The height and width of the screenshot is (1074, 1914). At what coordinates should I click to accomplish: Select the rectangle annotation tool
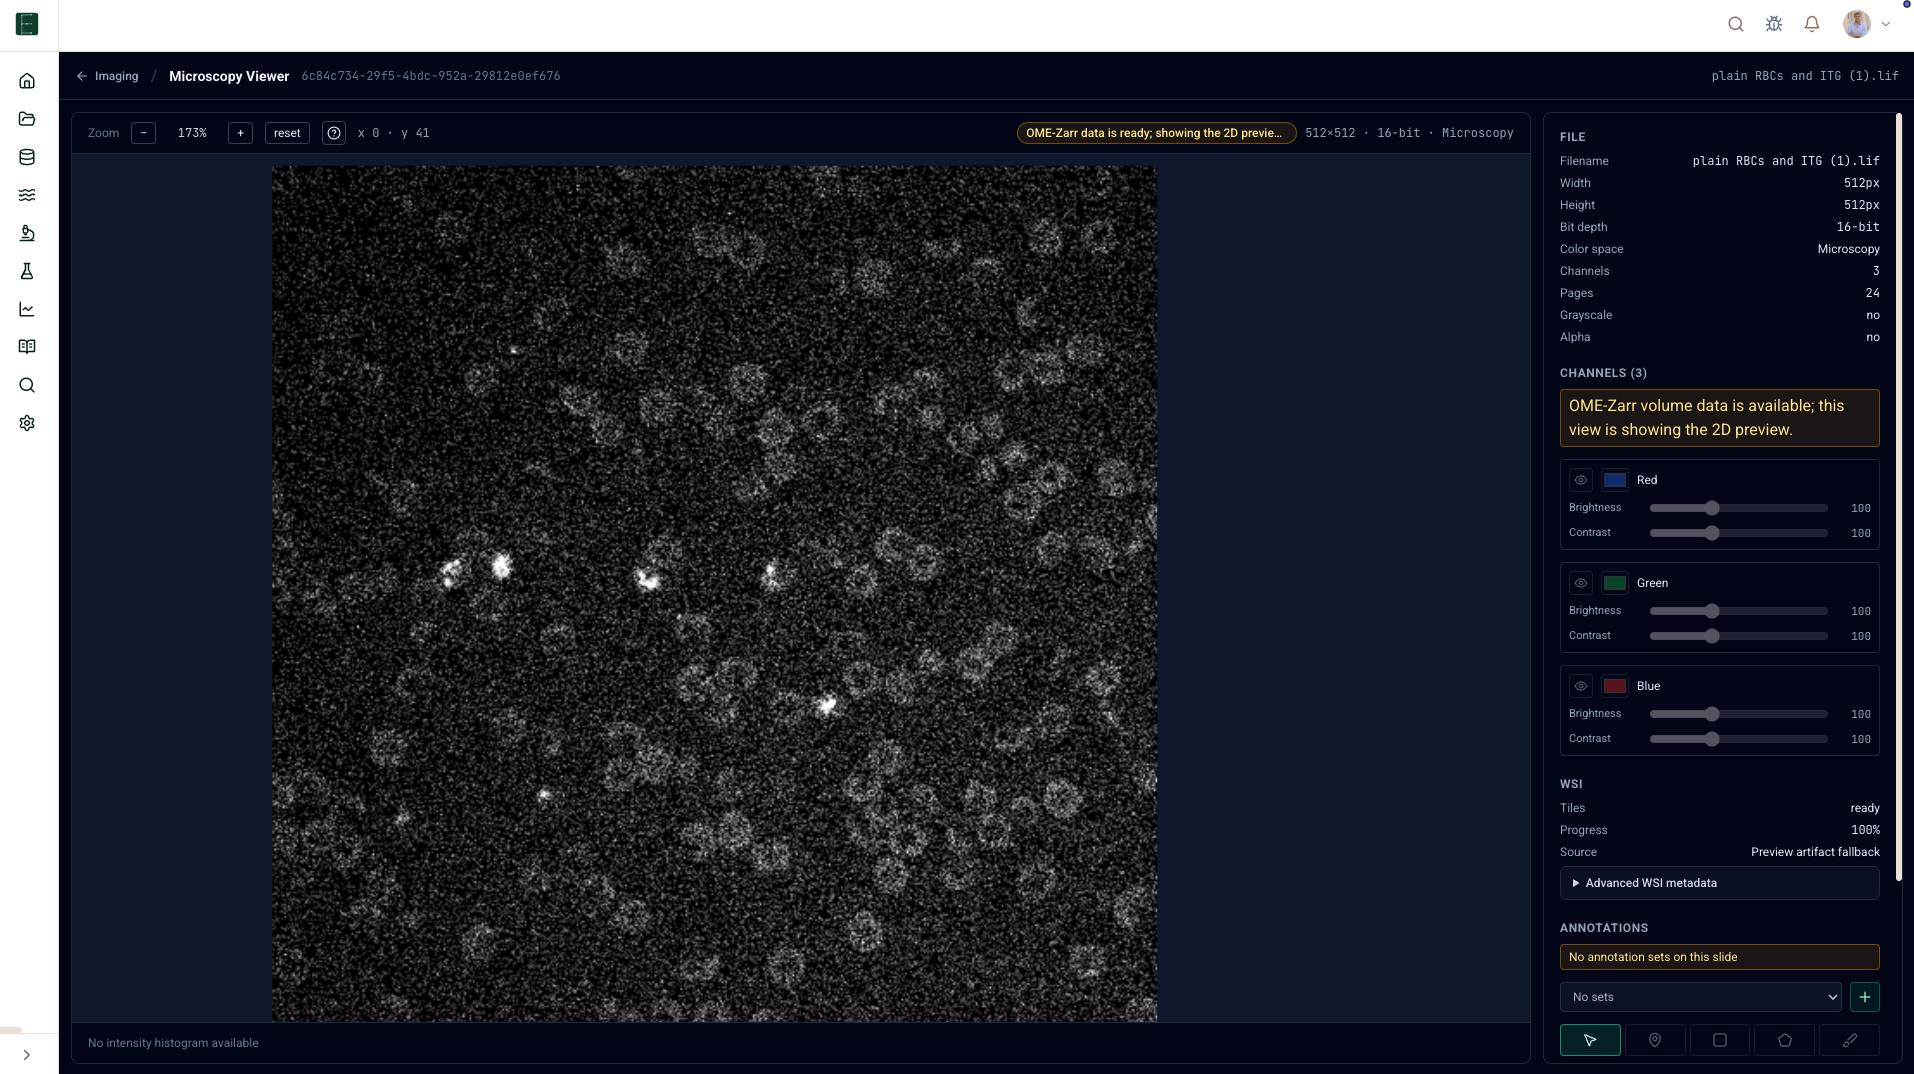[x=1720, y=1040]
